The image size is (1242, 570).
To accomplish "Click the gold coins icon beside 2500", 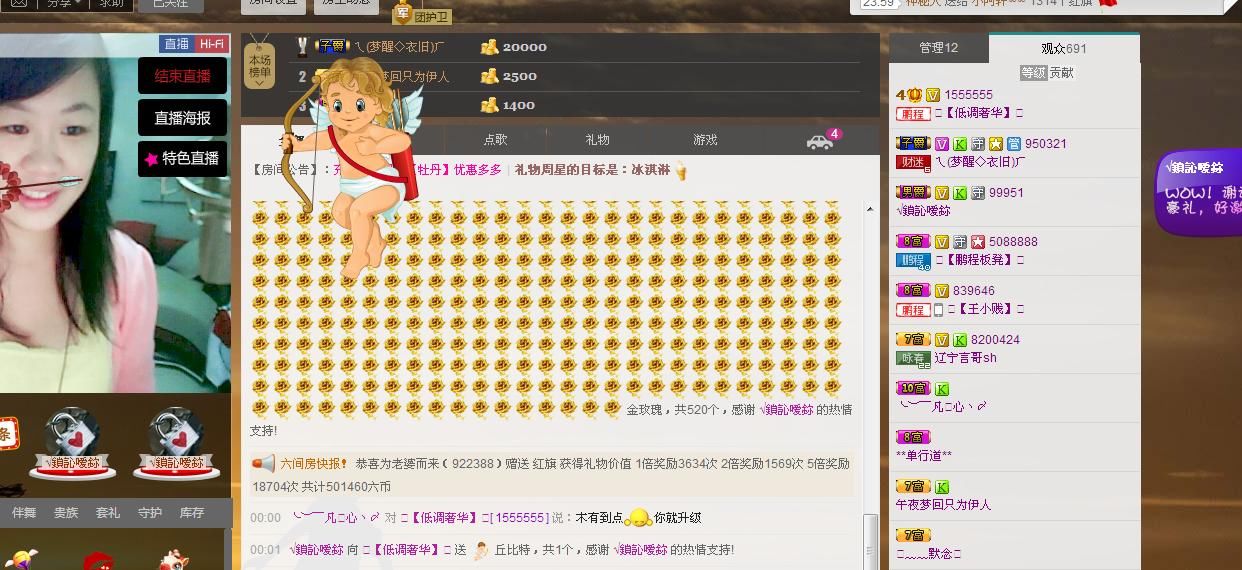I will [x=489, y=76].
